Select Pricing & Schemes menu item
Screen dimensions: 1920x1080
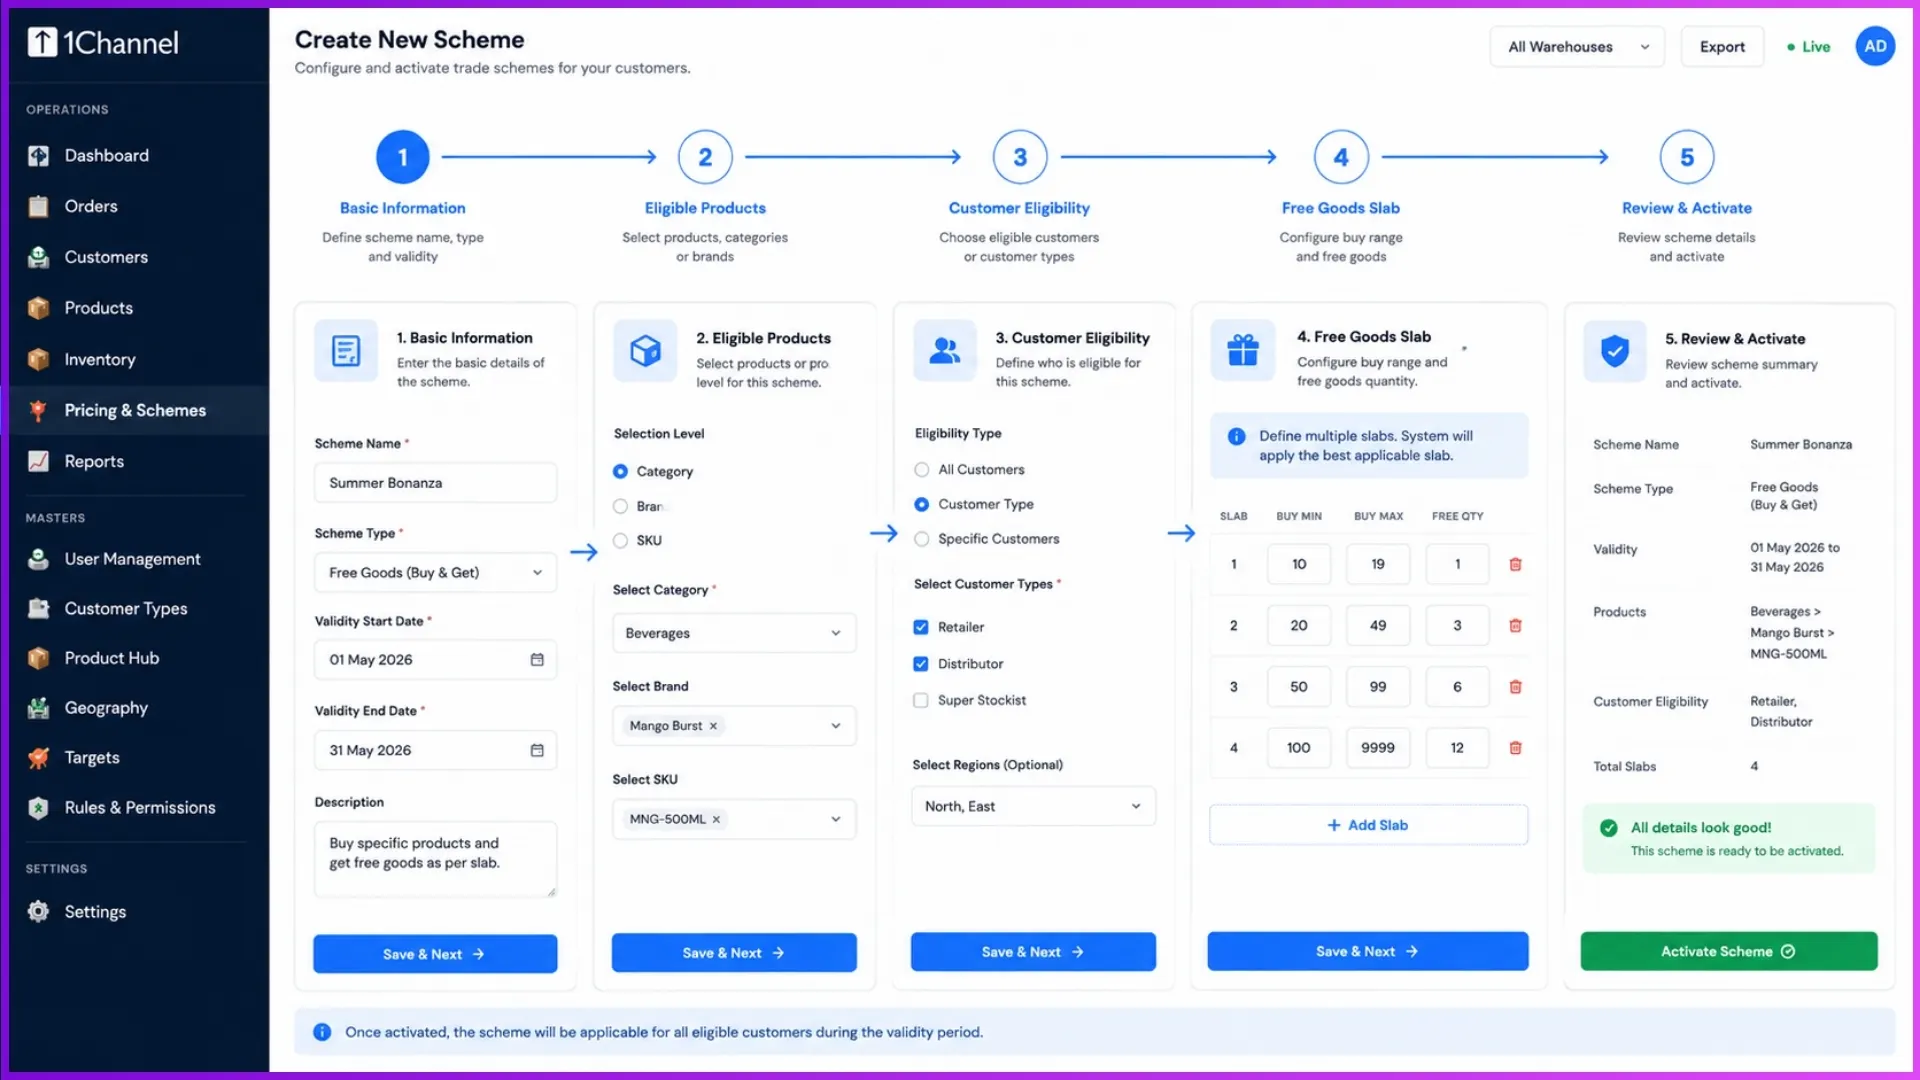[x=135, y=410]
